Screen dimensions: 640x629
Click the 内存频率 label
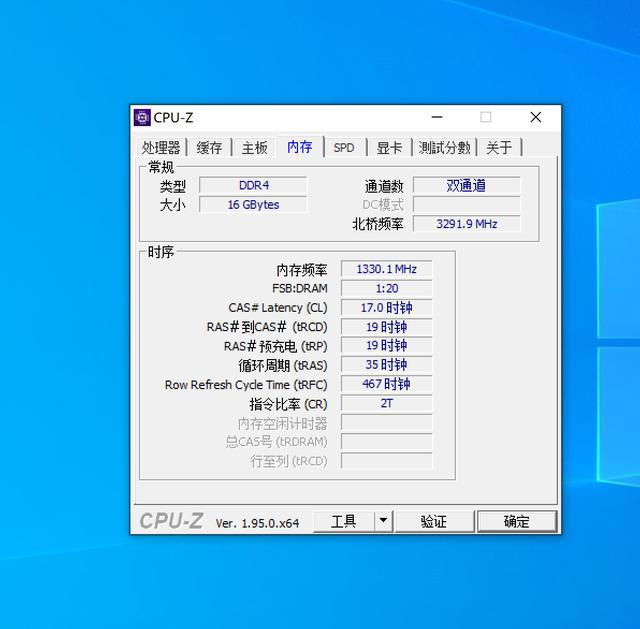(302, 270)
